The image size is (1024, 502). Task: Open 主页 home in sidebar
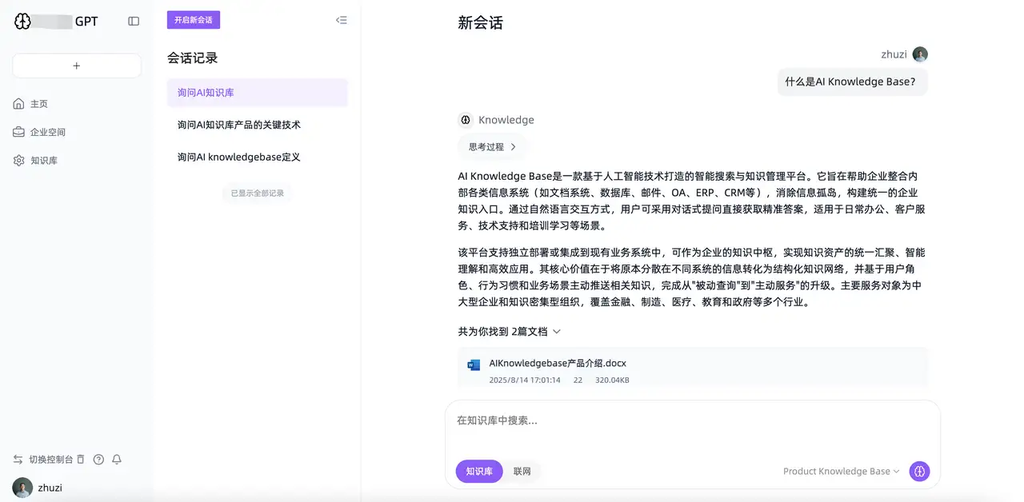click(x=39, y=104)
